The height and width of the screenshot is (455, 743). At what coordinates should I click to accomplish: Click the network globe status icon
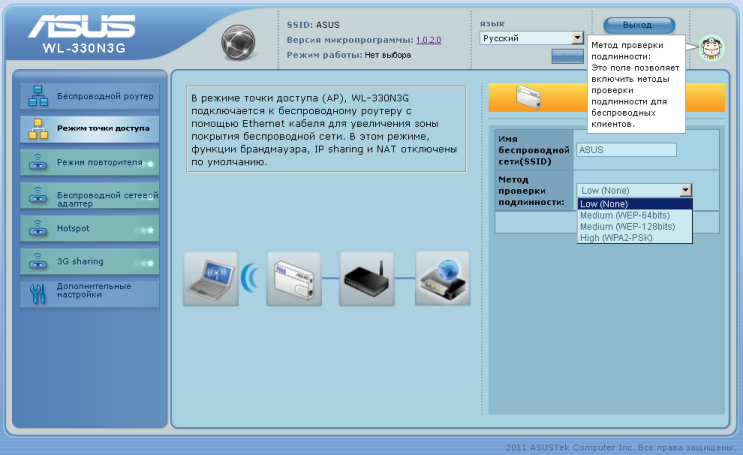[x=238, y=43]
